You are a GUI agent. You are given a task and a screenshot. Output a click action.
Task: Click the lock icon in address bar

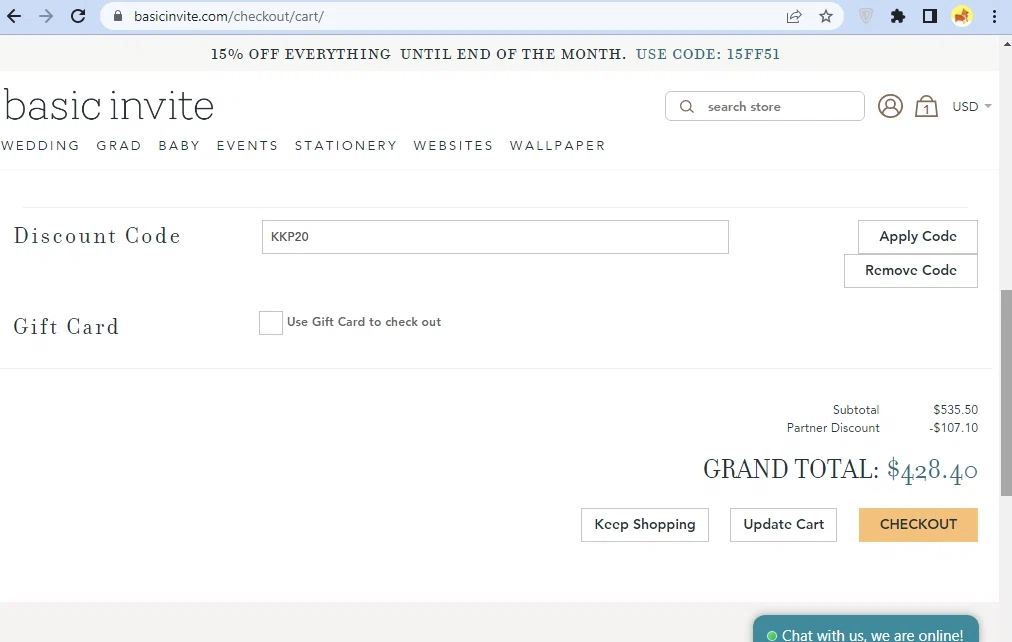pyautogui.click(x=117, y=16)
